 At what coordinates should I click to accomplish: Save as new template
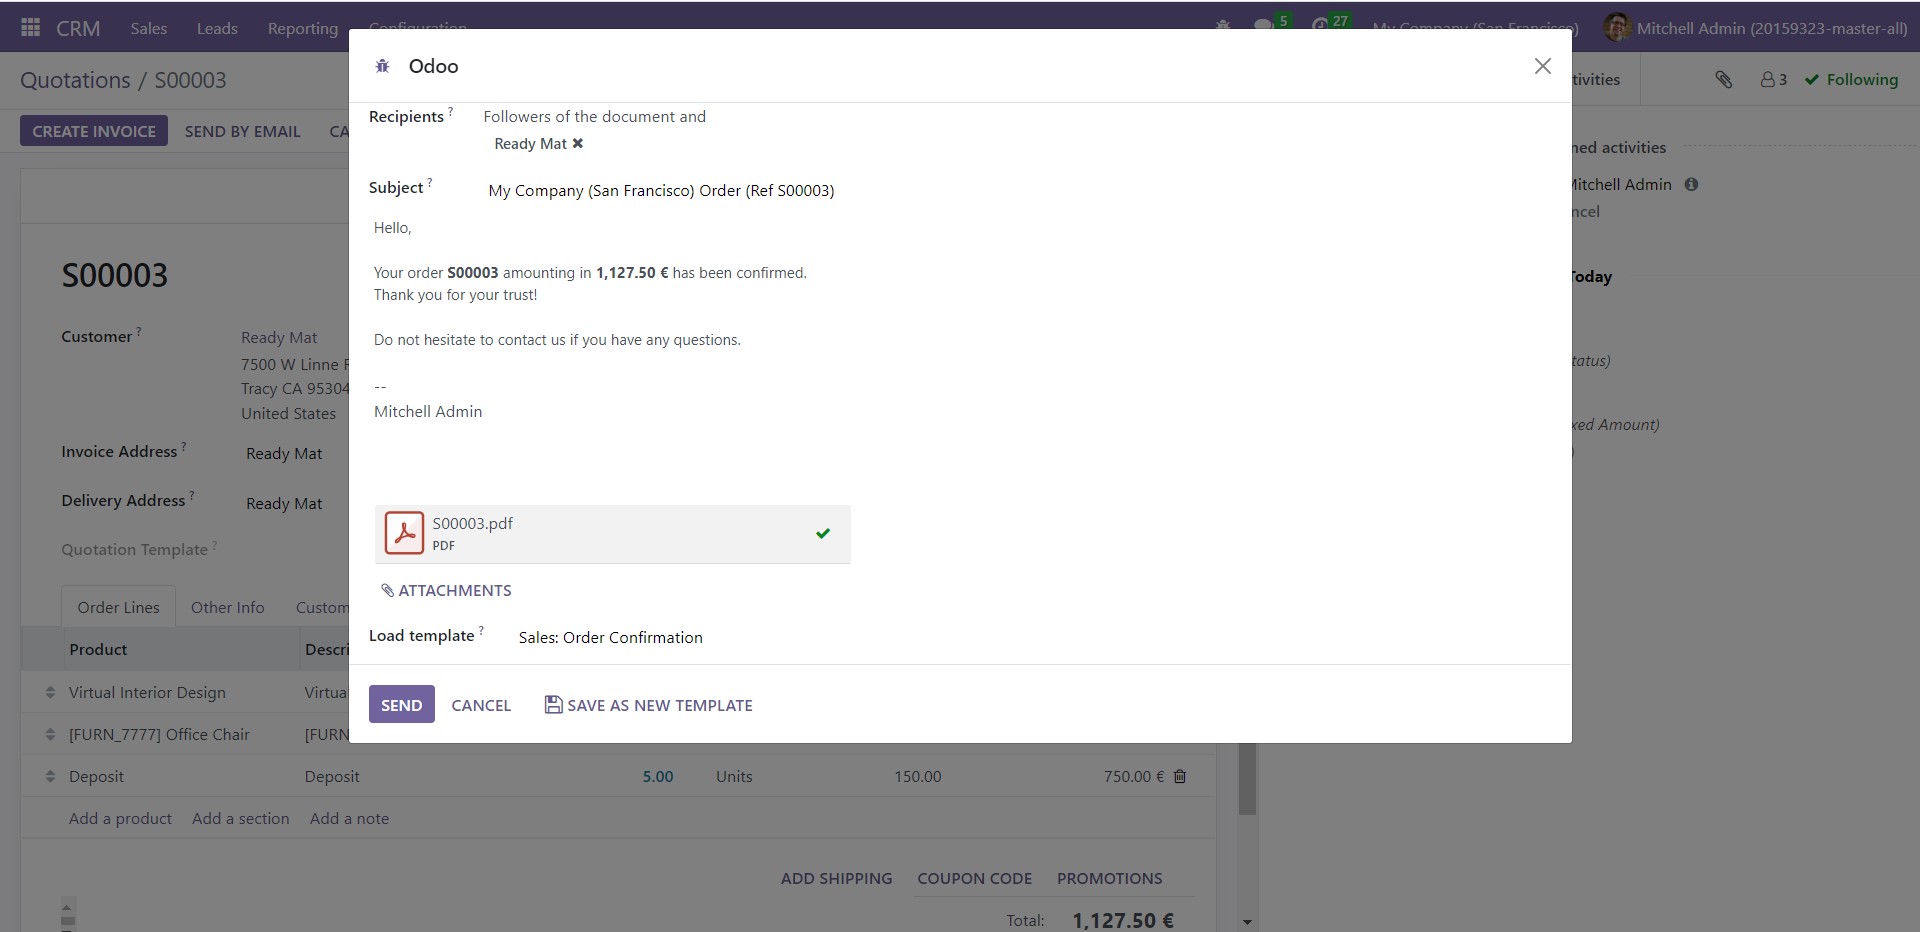click(x=648, y=705)
